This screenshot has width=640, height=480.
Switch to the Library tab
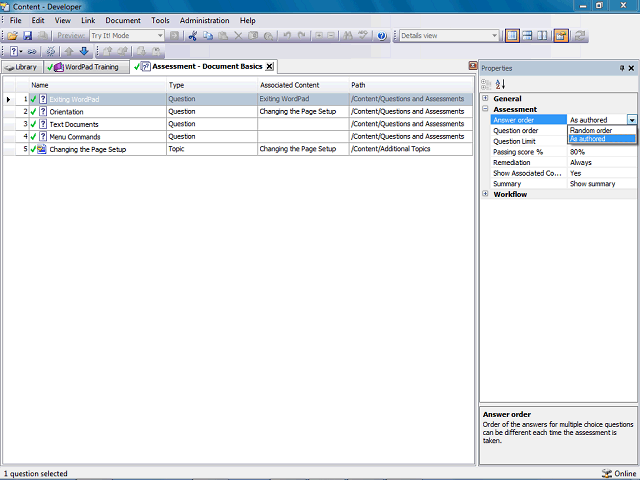pyautogui.click(x=22, y=67)
